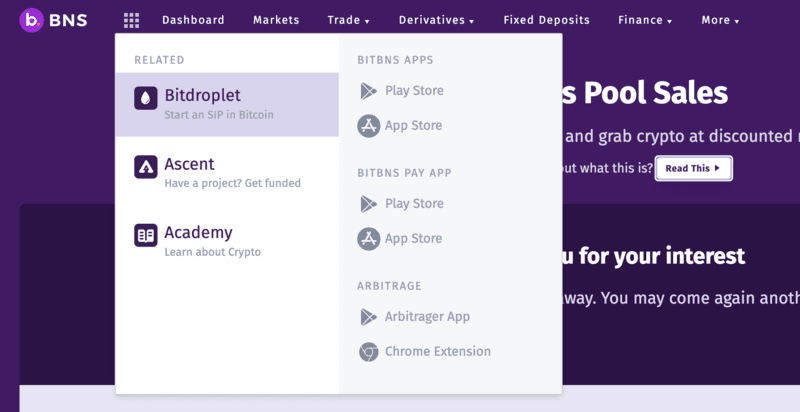Expand the Finance dropdown menu

tap(645, 20)
